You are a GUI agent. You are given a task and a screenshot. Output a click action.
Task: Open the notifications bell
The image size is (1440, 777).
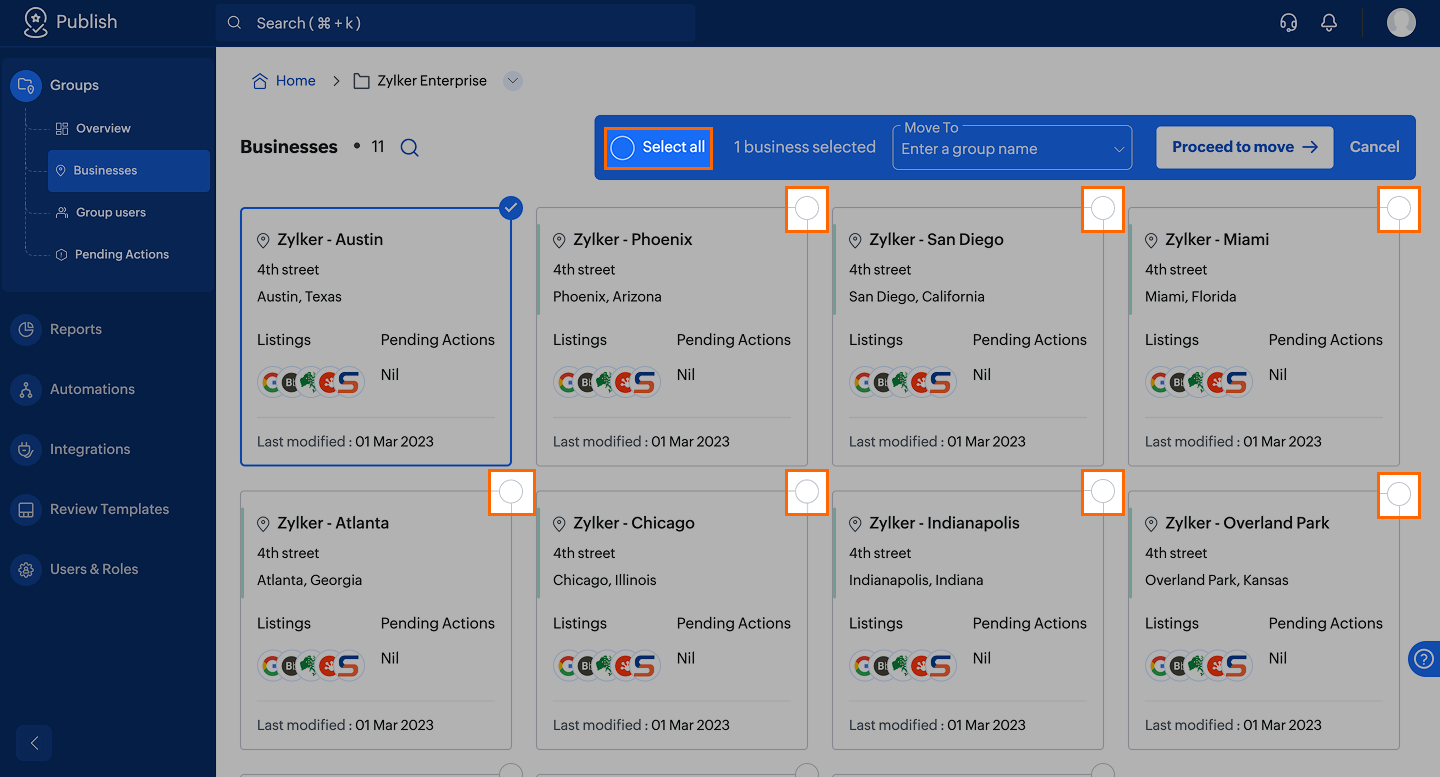pos(1329,22)
